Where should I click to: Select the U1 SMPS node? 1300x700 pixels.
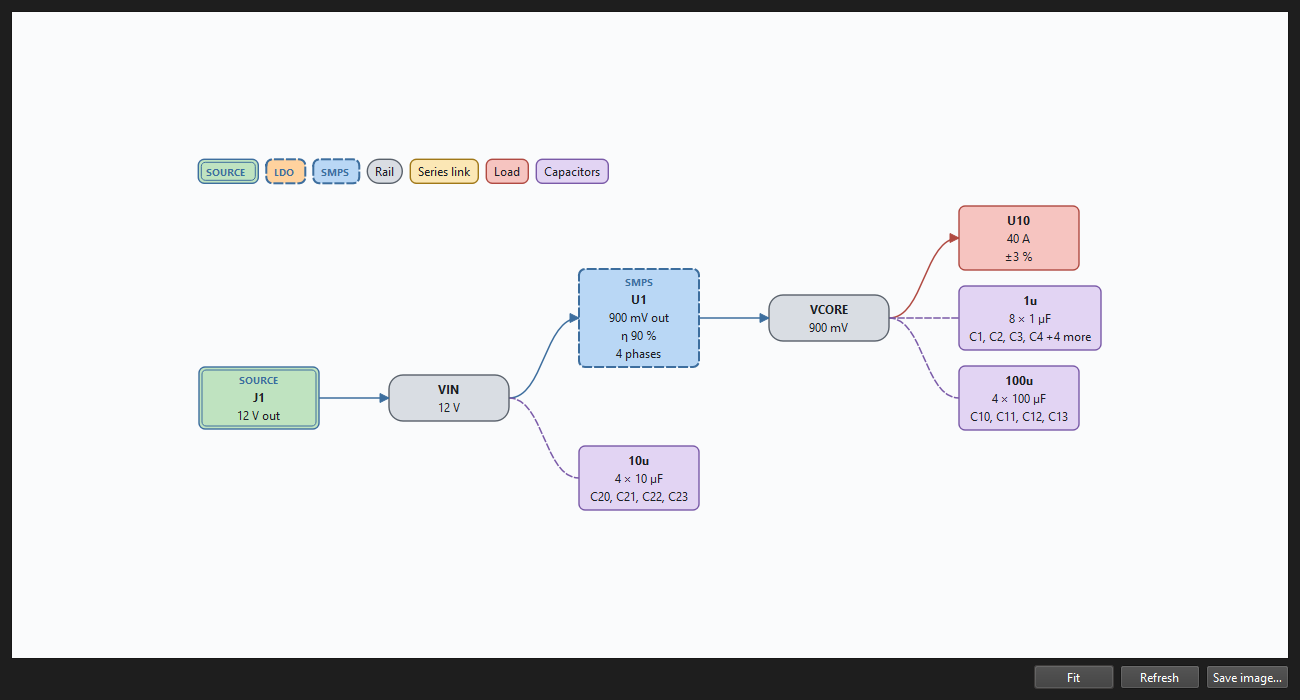pos(639,318)
